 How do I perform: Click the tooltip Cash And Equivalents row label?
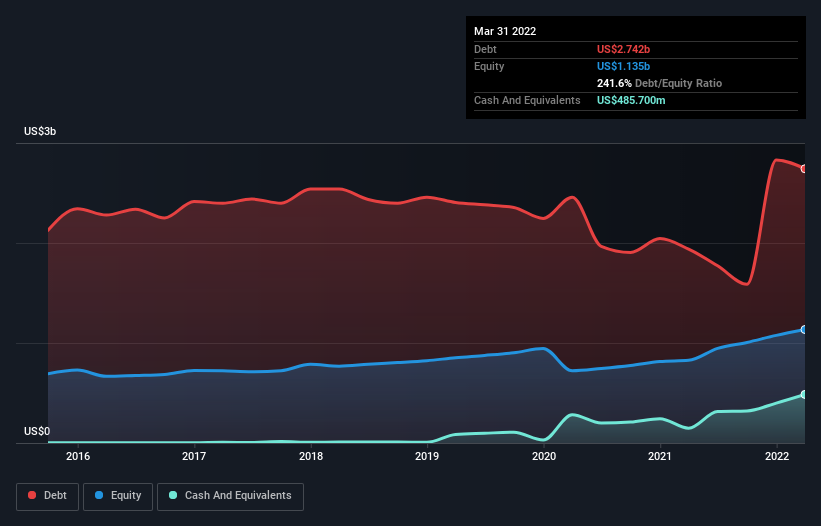click(x=527, y=100)
